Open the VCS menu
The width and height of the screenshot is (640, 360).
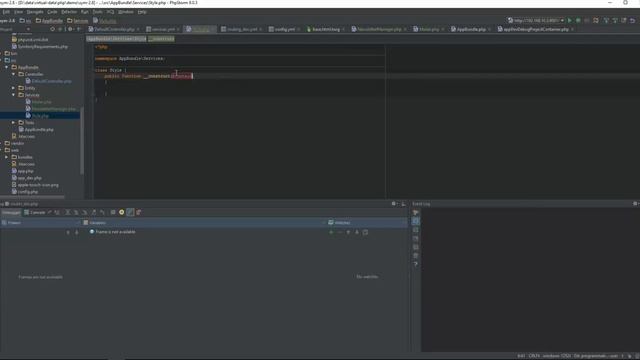click(110, 12)
